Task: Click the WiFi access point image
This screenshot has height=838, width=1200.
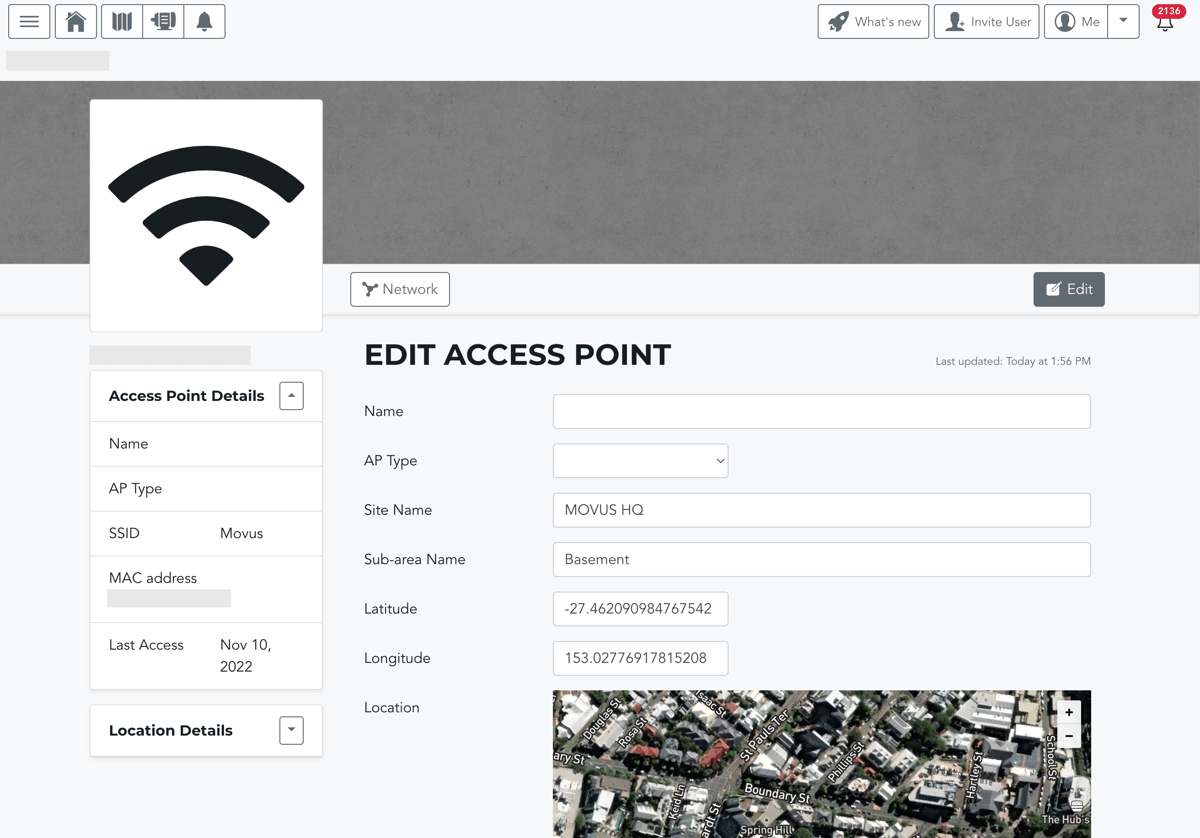Action: [206, 214]
